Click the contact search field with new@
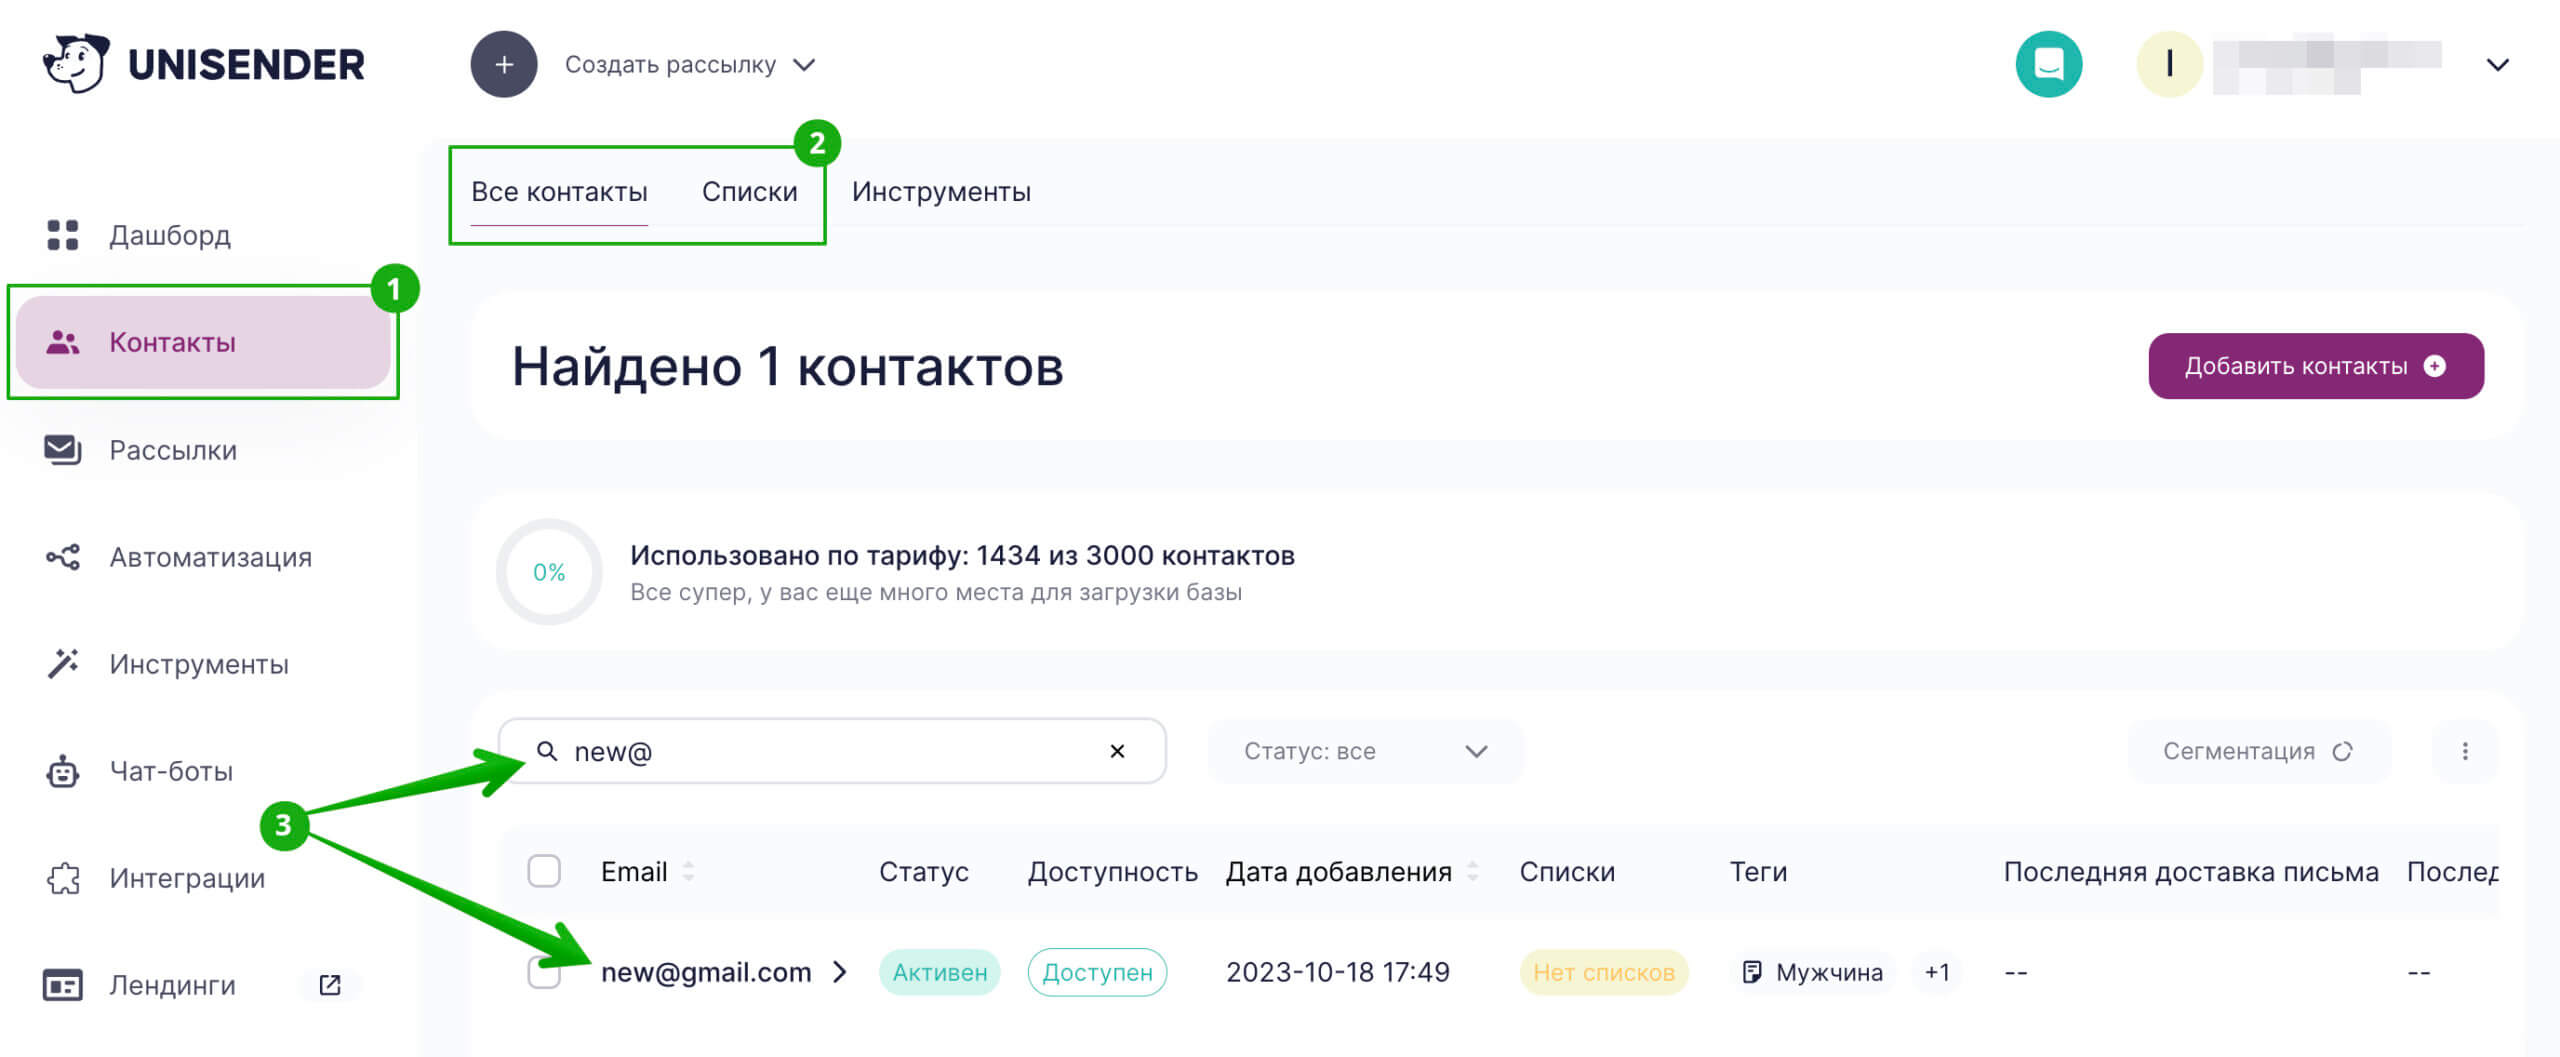Image resolution: width=2560 pixels, height=1057 pixels. (x=832, y=751)
